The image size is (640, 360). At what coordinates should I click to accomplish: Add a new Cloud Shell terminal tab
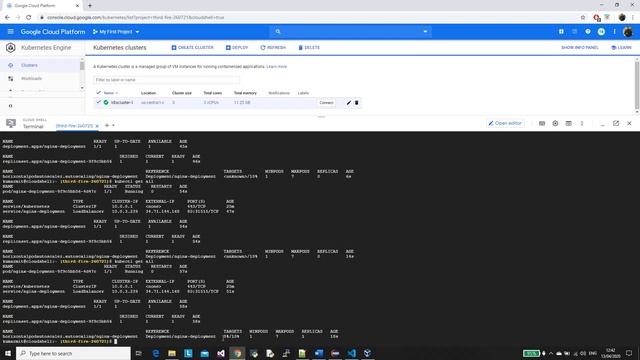(107, 126)
